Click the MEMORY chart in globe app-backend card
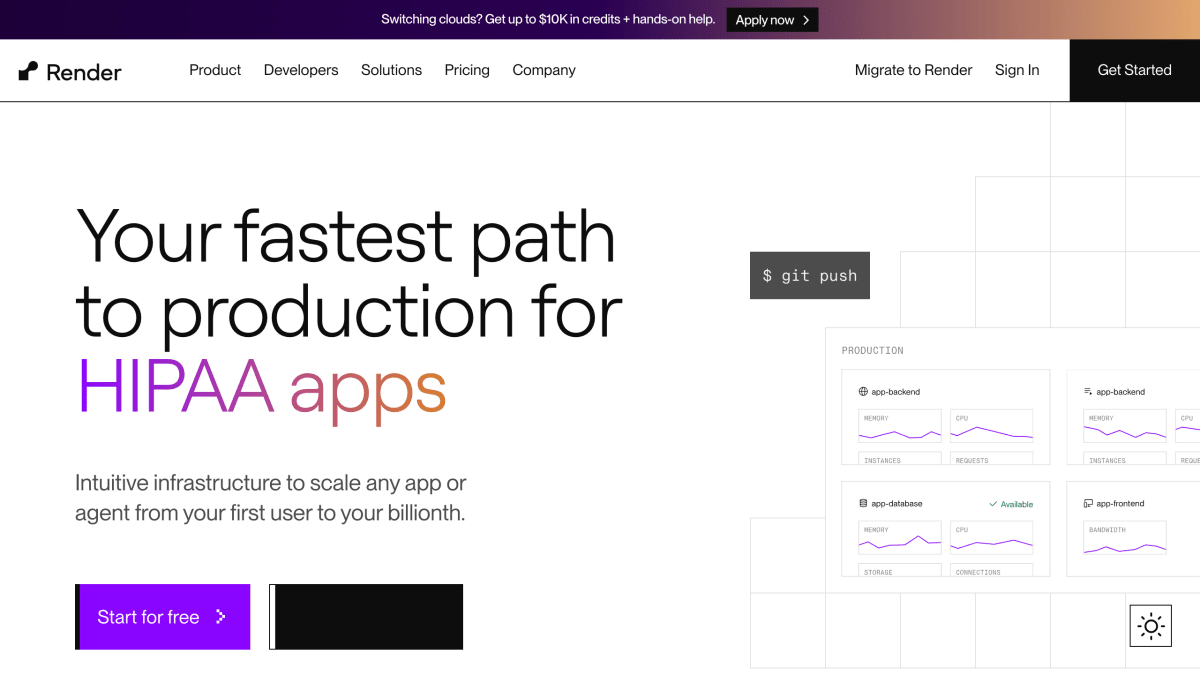This screenshot has height=675, width=1200. point(900,426)
